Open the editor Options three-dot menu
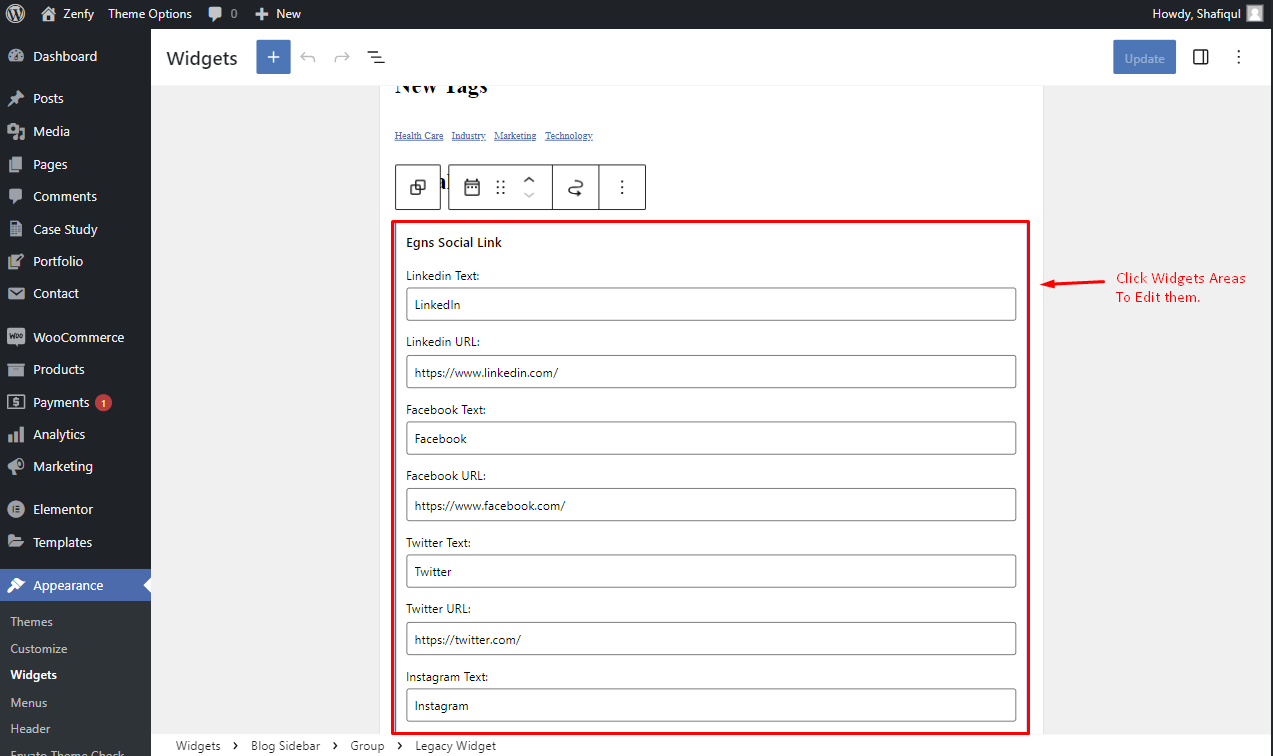Screen dimensions: 1273x756 pos(1239,57)
